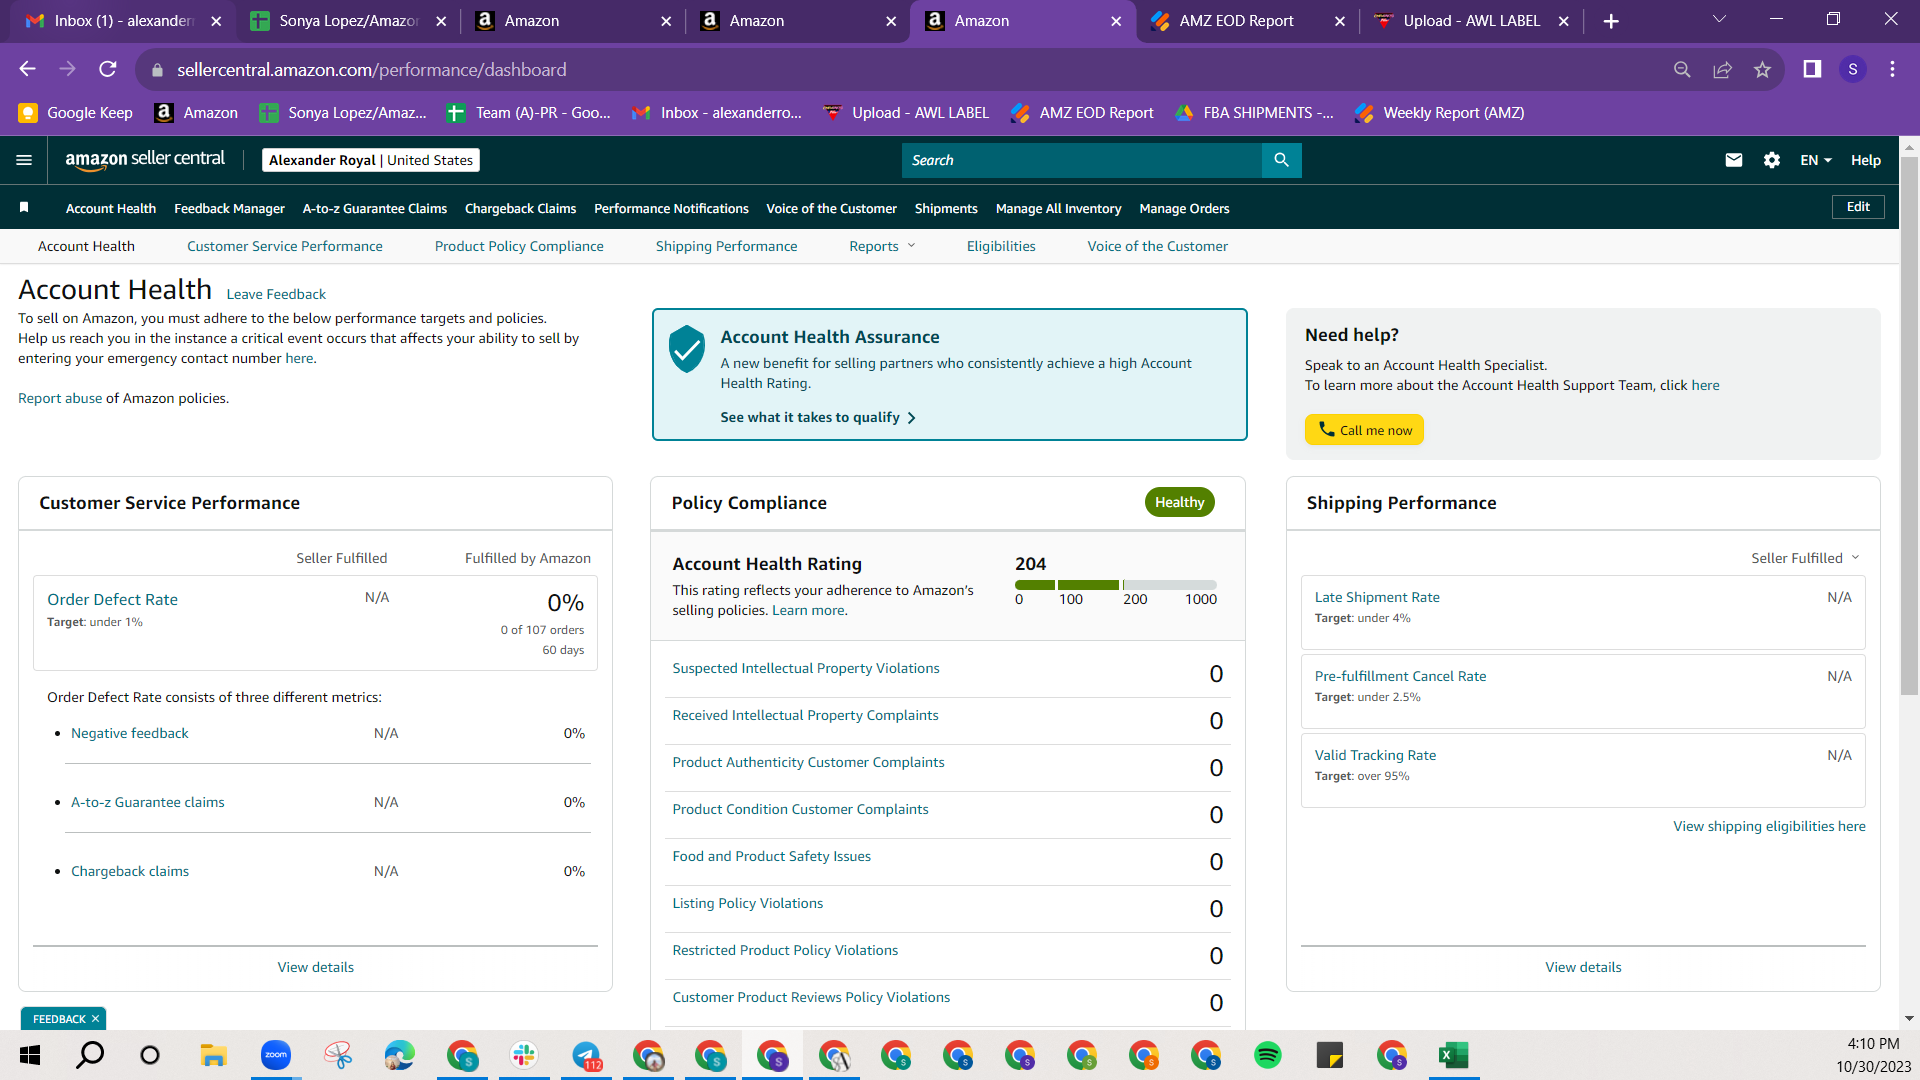Click the Edit favorites bar button
1920x1080 pixels.
point(1858,207)
